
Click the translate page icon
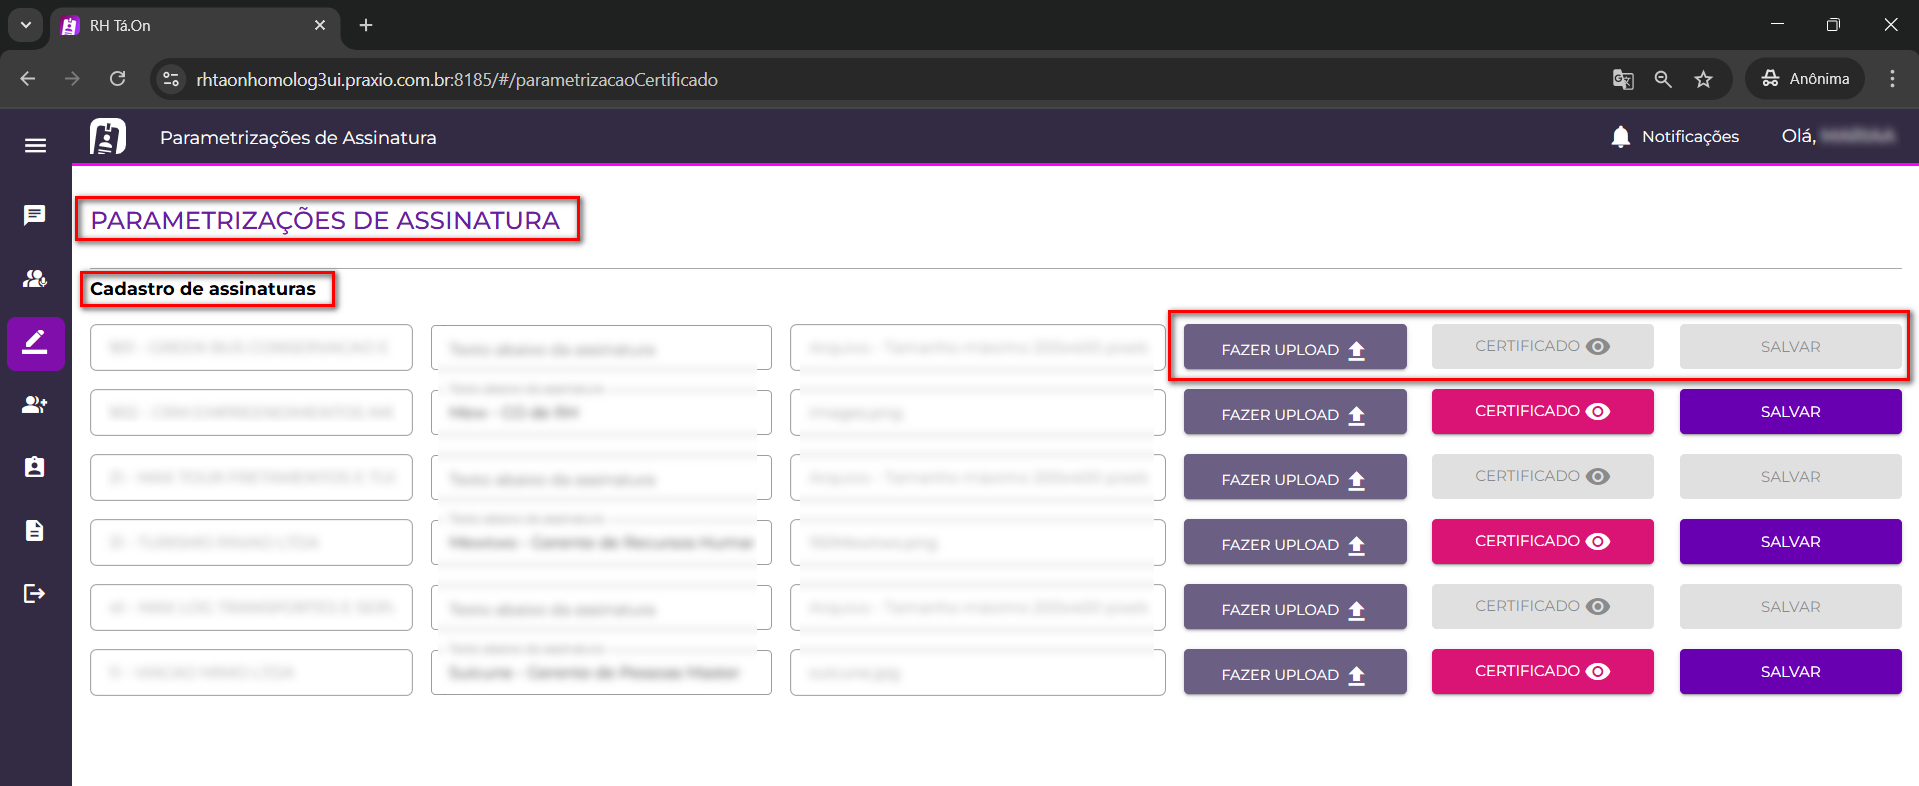(x=1623, y=79)
